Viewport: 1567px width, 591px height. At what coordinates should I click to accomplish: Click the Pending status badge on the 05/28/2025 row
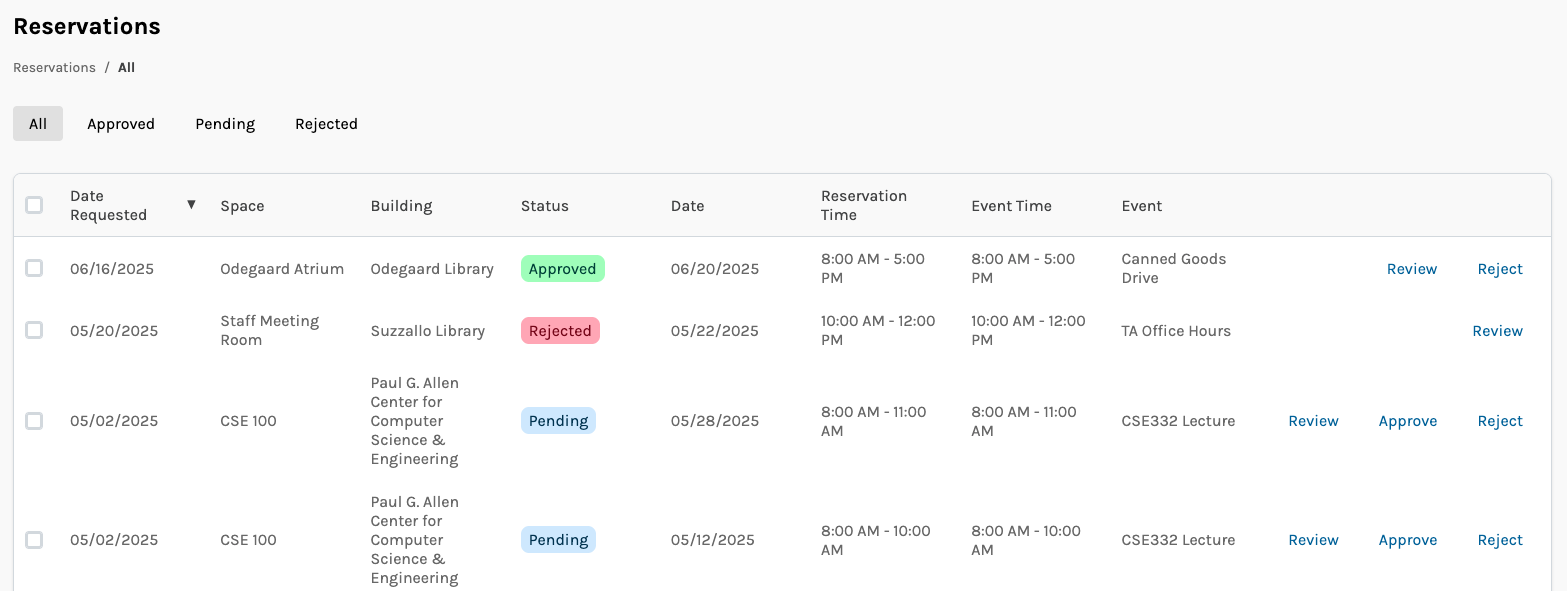coord(558,420)
